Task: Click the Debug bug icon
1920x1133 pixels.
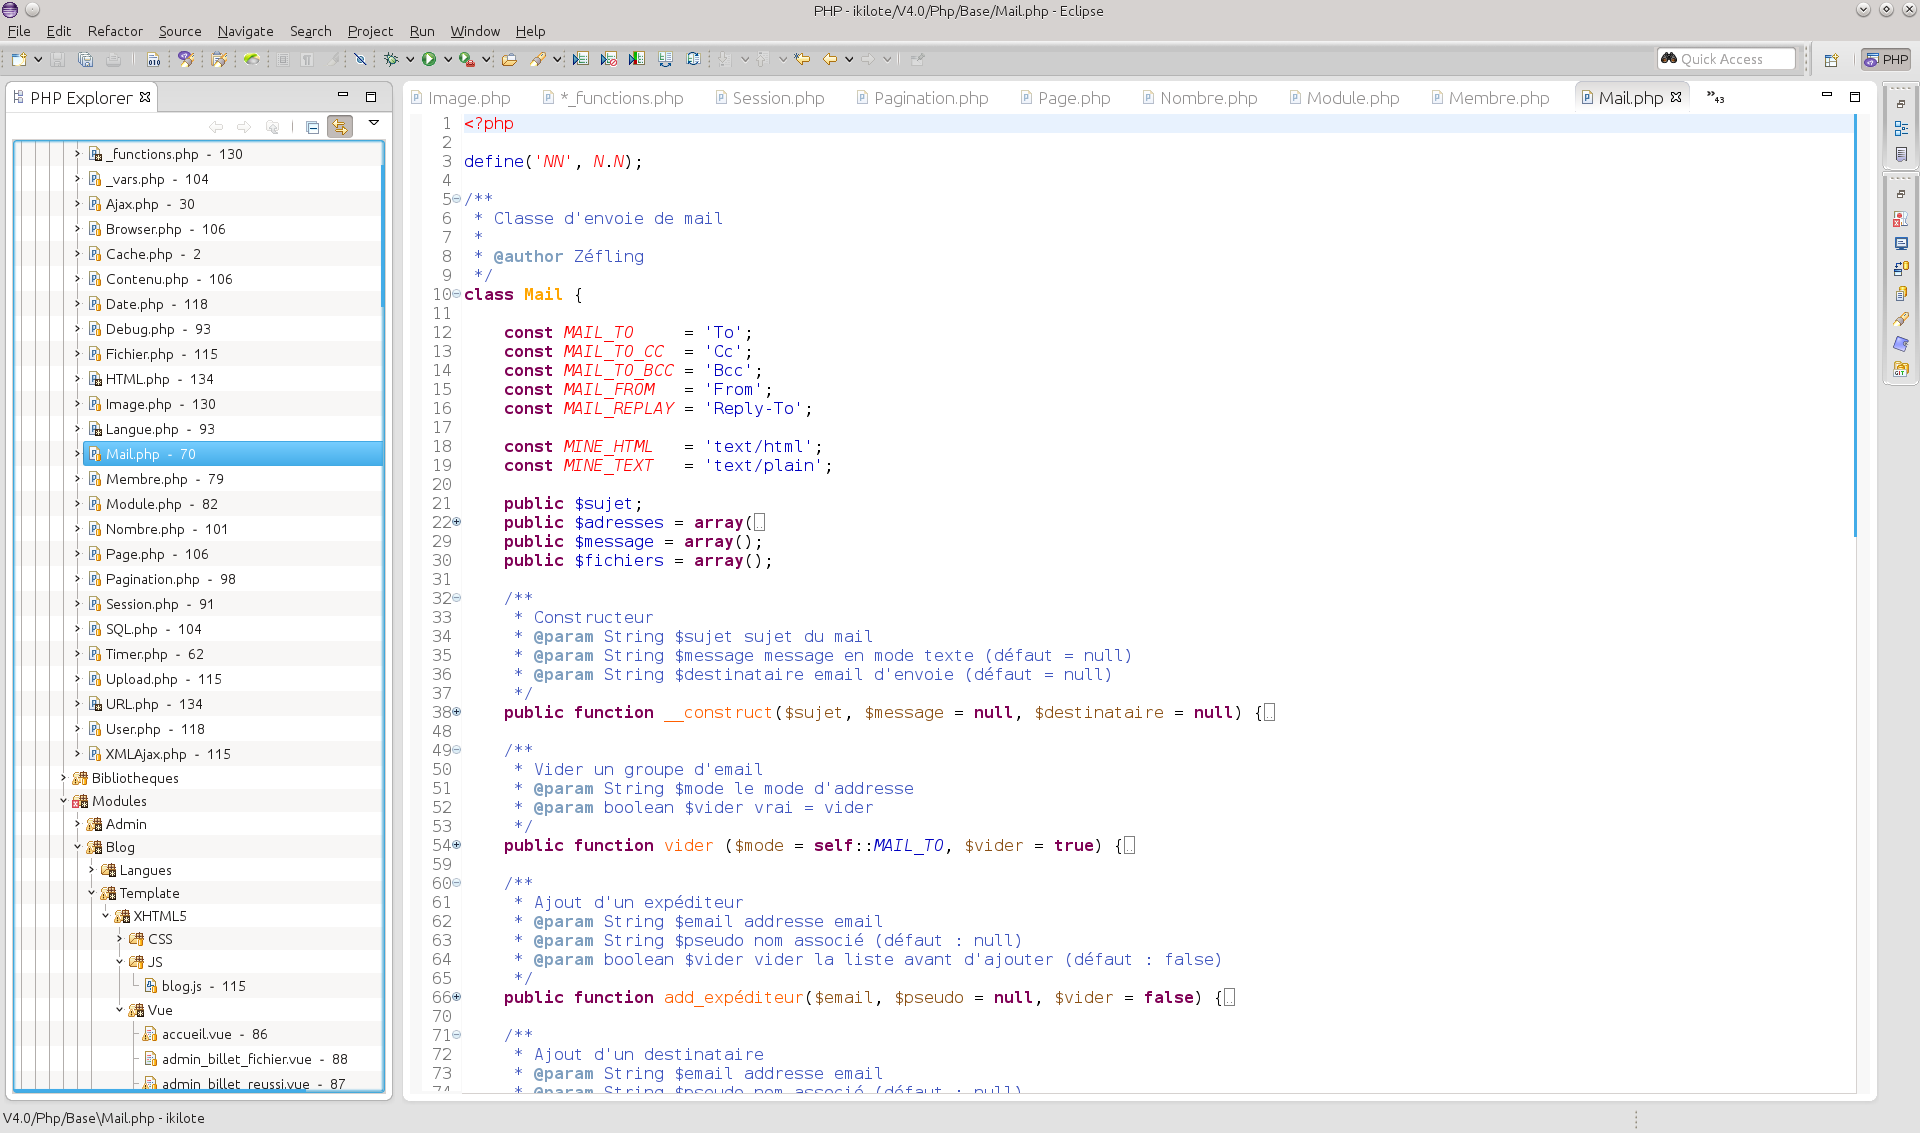Action: pos(391,60)
